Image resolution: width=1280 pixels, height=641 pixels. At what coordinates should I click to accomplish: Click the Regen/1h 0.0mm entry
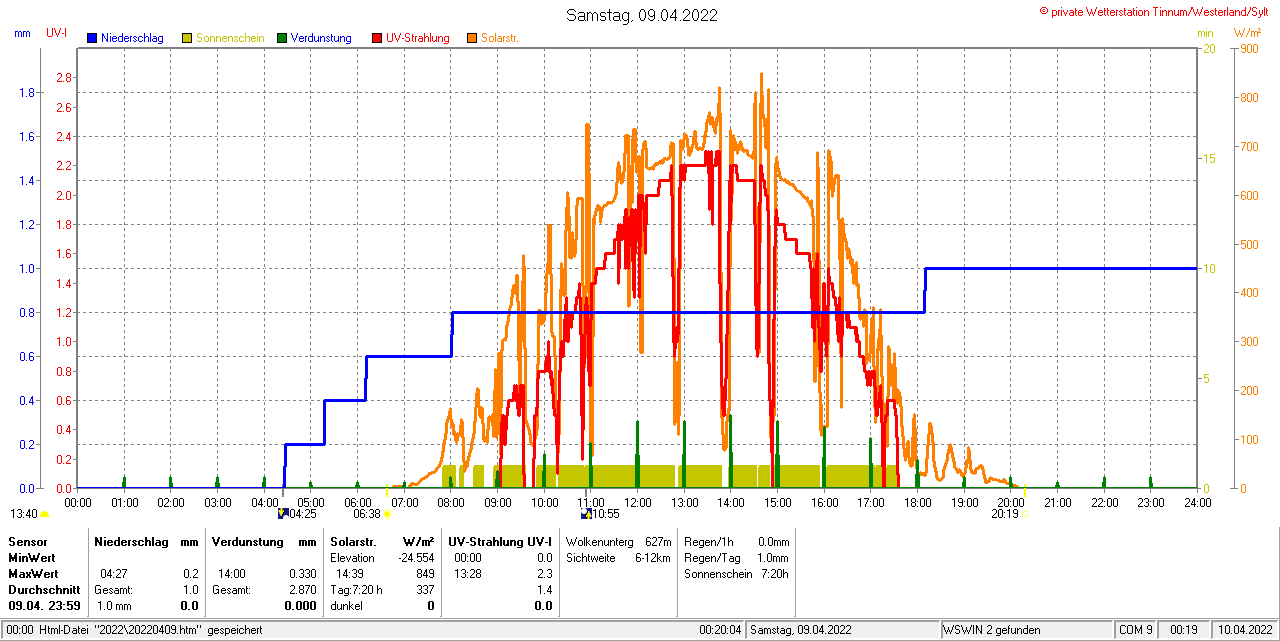pos(737,541)
